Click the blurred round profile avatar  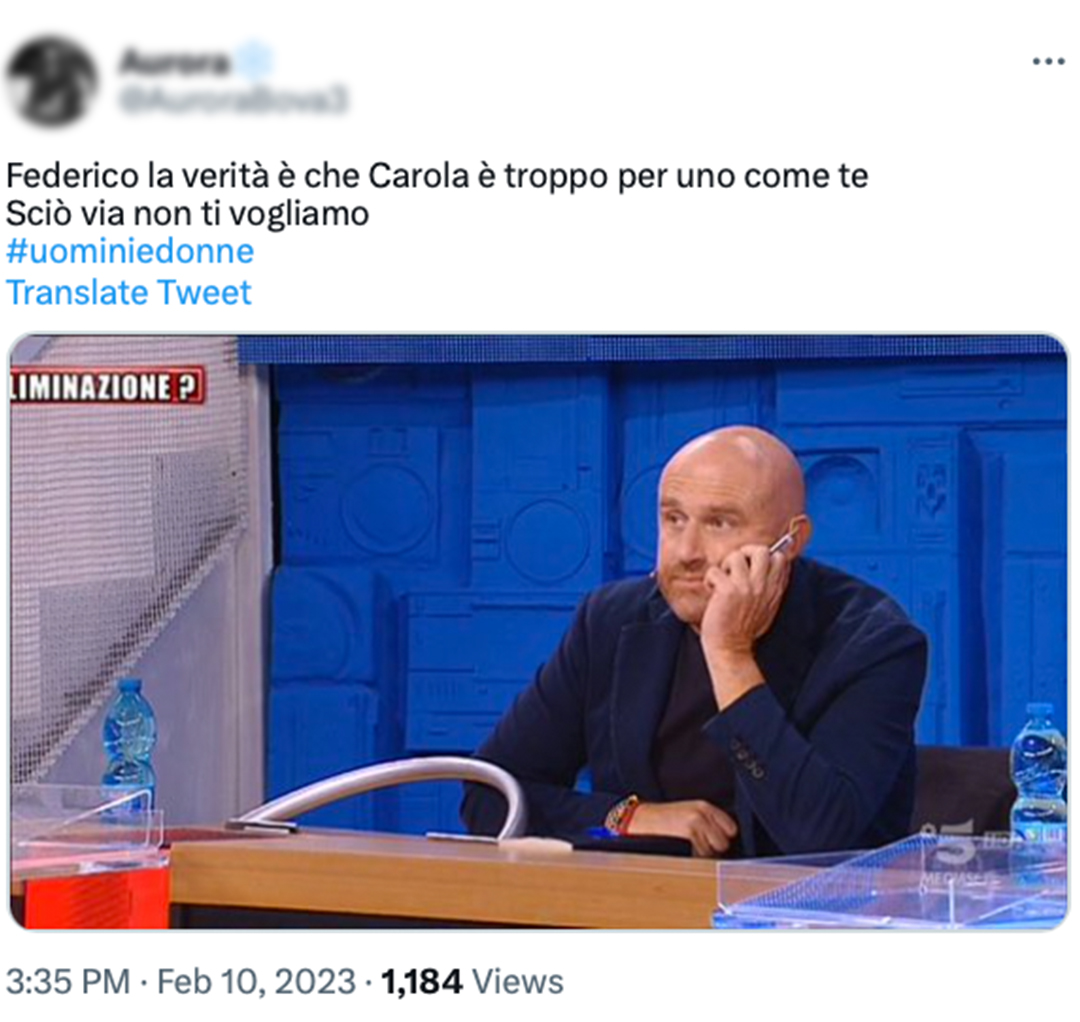52,81
